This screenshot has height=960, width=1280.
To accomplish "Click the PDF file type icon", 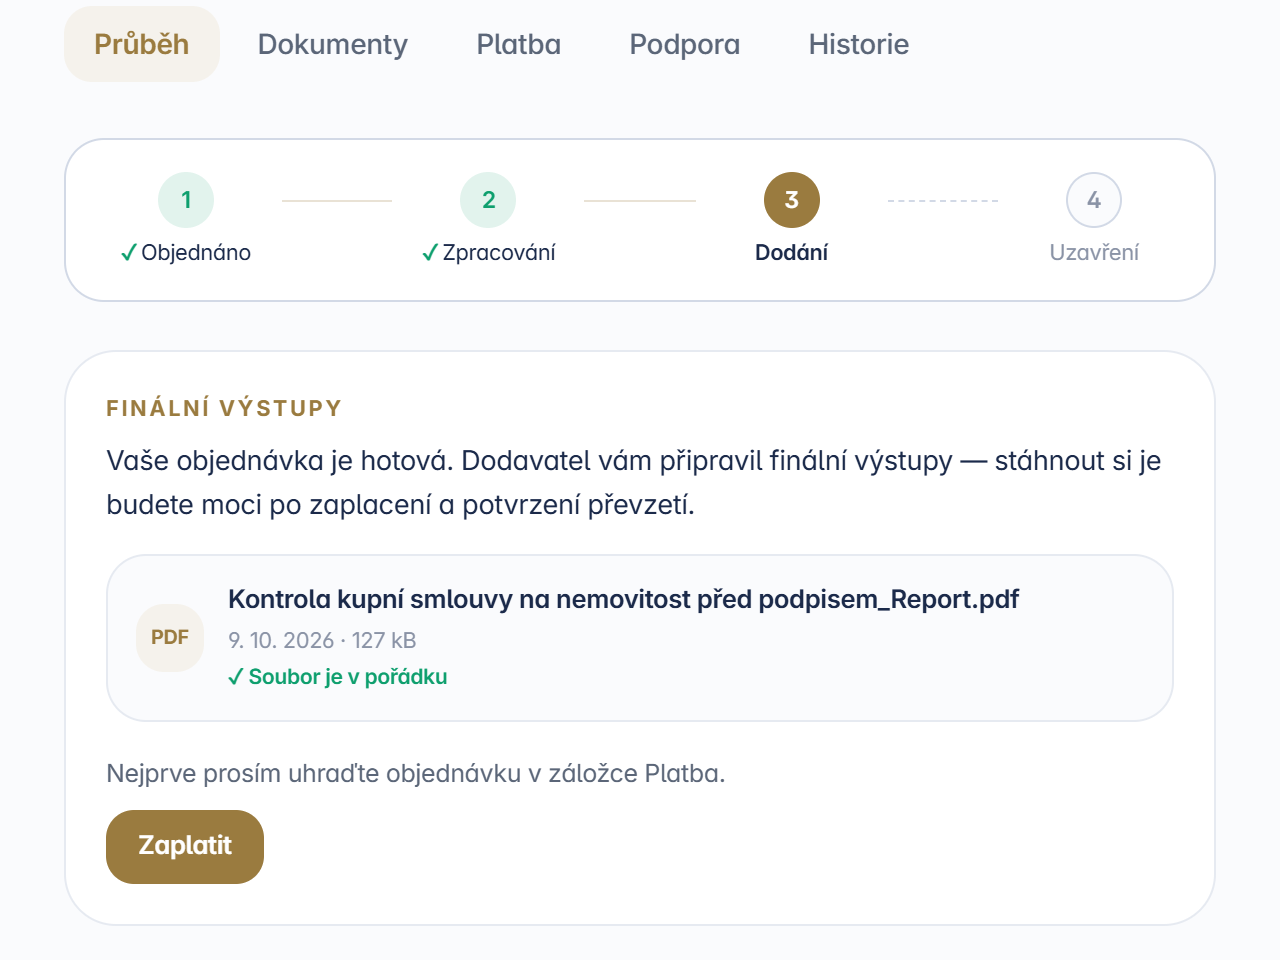I will [x=170, y=638].
